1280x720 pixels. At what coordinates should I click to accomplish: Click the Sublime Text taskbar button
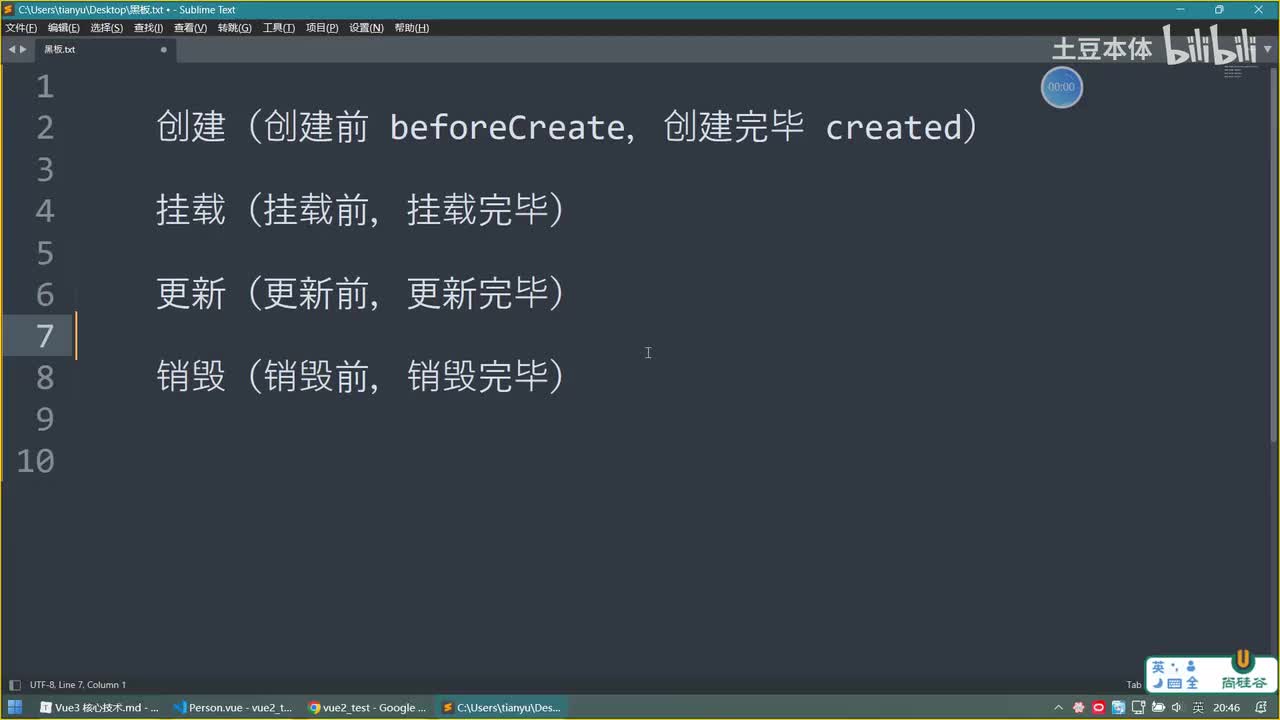(x=501, y=707)
